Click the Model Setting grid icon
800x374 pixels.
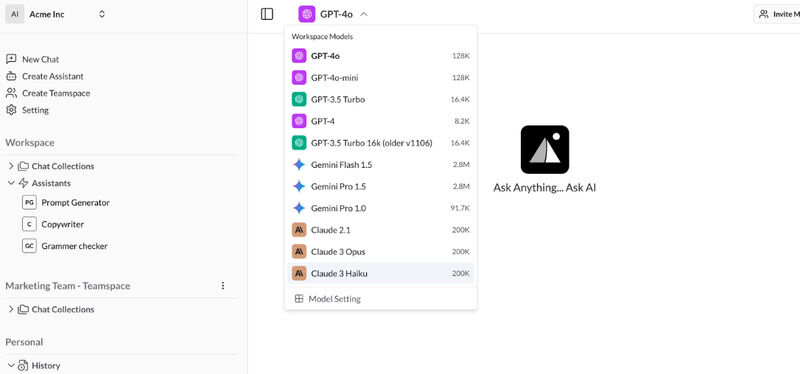point(299,299)
